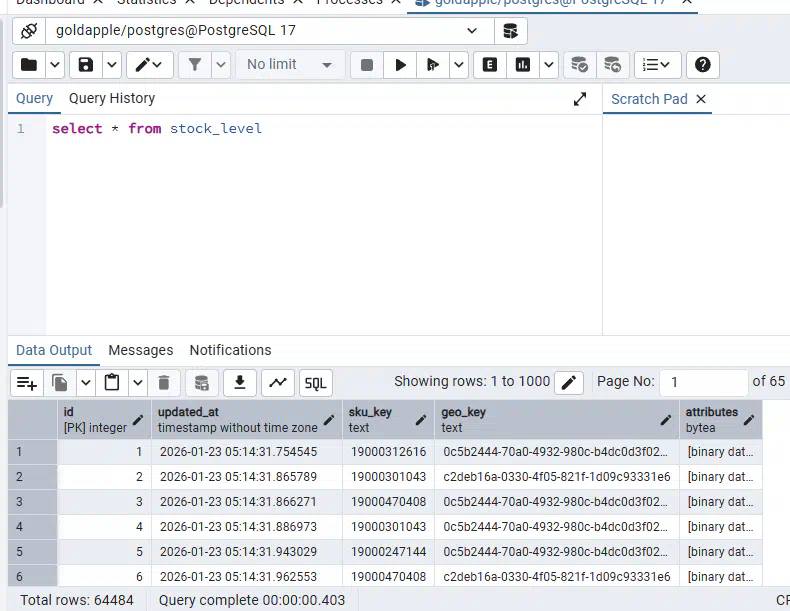Click the connection status plug icon
Image resolution: width=790 pixels, height=611 pixels.
coord(29,31)
